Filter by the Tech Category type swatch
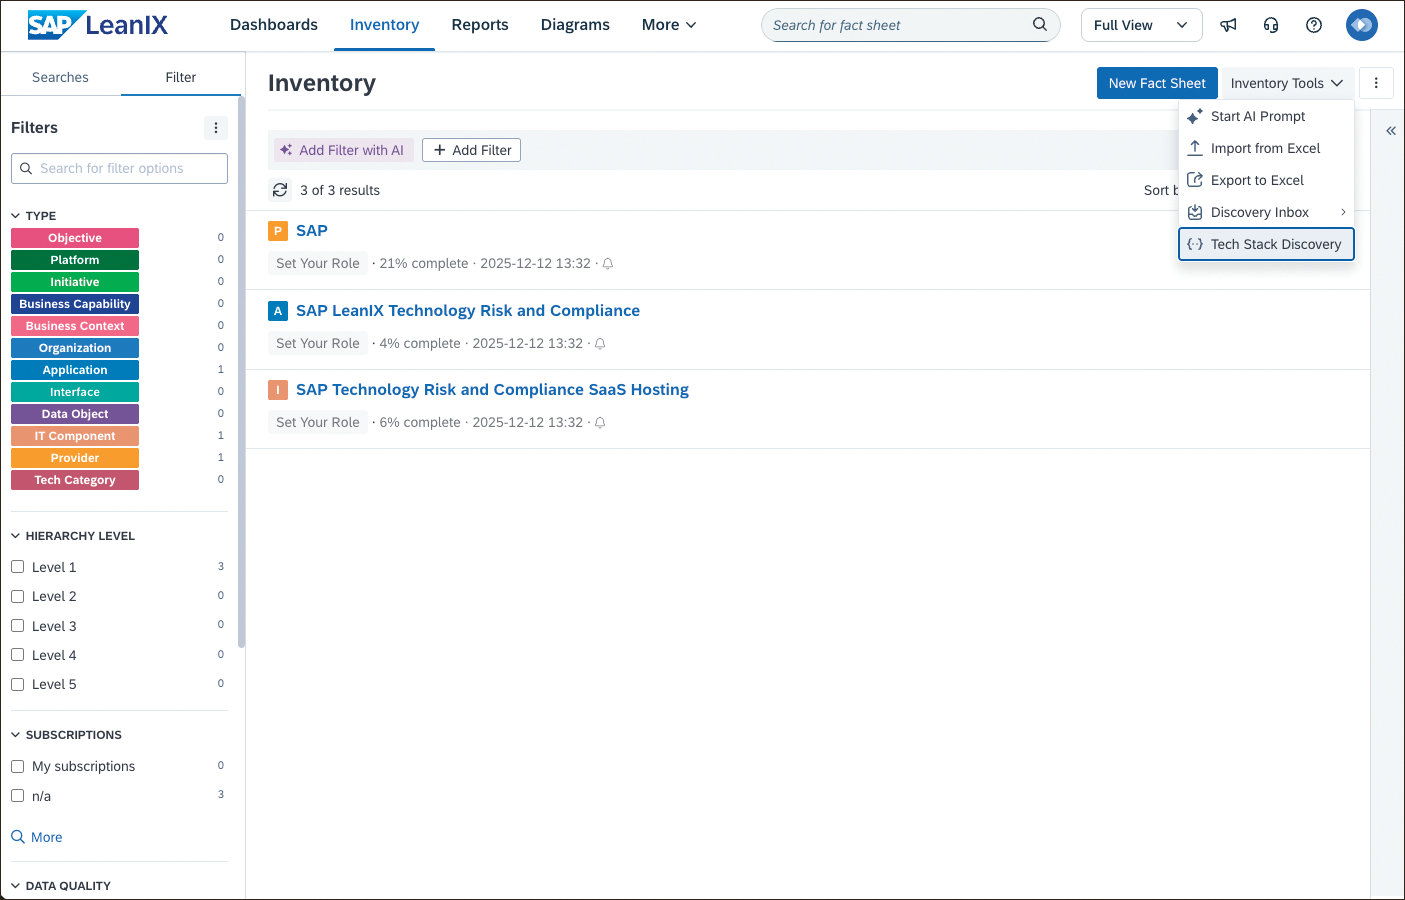This screenshot has width=1405, height=900. pyautogui.click(x=75, y=480)
